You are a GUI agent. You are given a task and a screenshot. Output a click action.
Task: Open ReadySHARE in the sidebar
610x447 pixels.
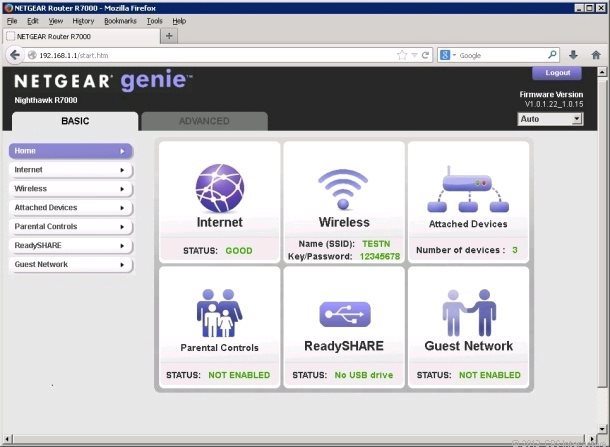click(70, 245)
